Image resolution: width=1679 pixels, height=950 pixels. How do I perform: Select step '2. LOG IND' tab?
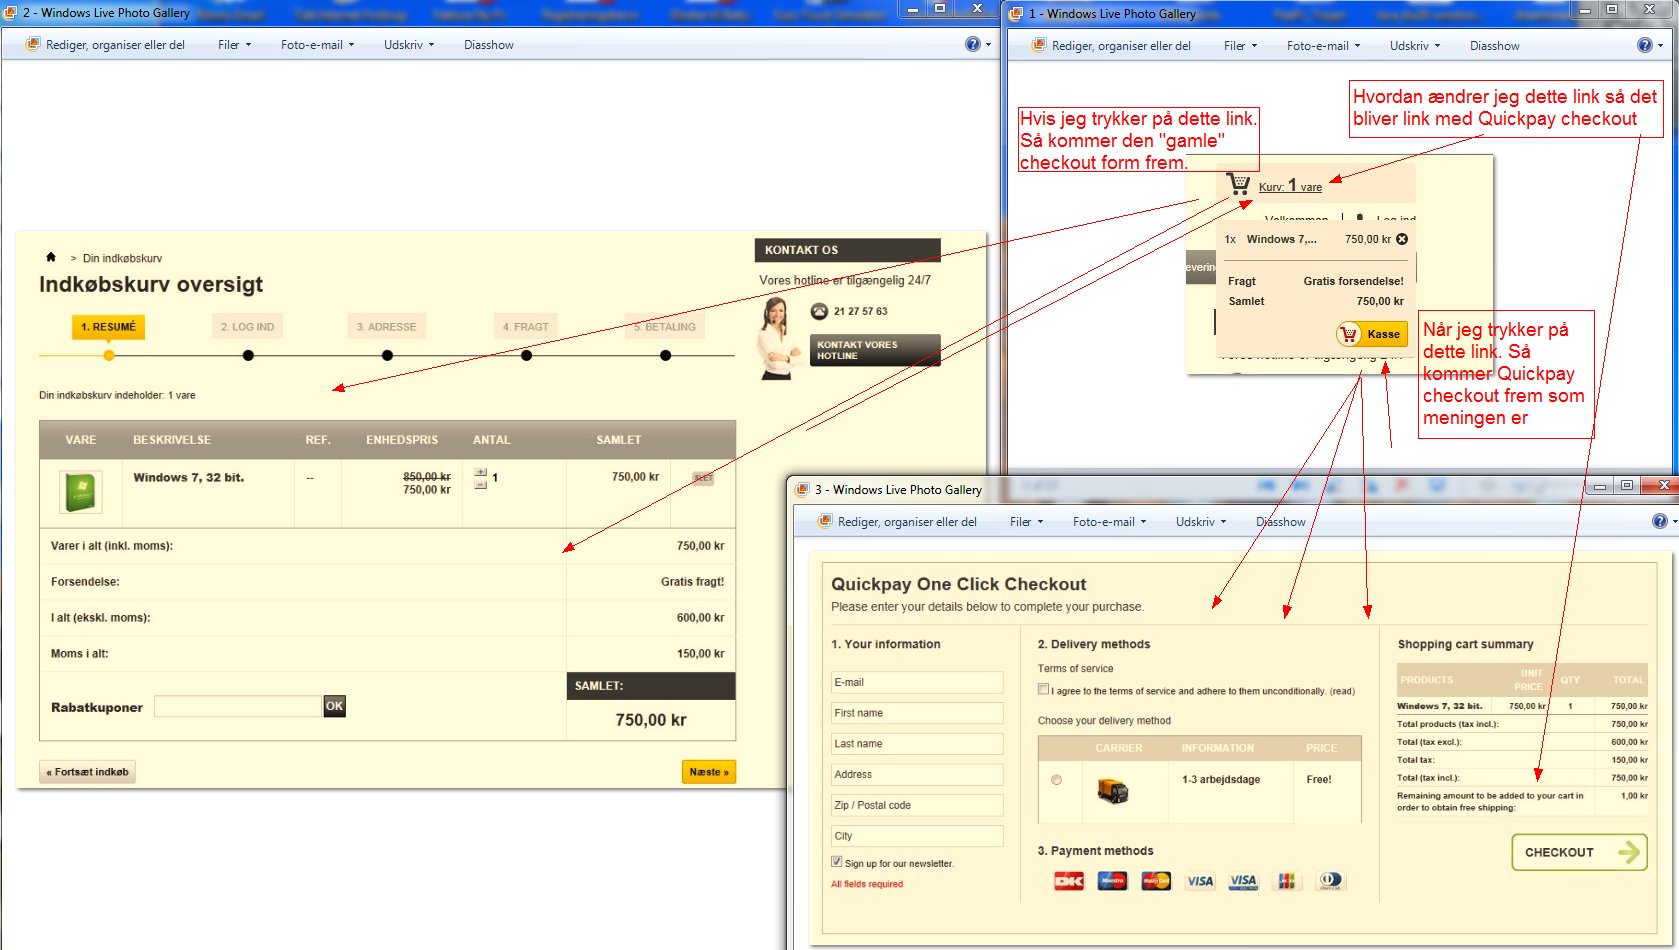[x=247, y=327]
